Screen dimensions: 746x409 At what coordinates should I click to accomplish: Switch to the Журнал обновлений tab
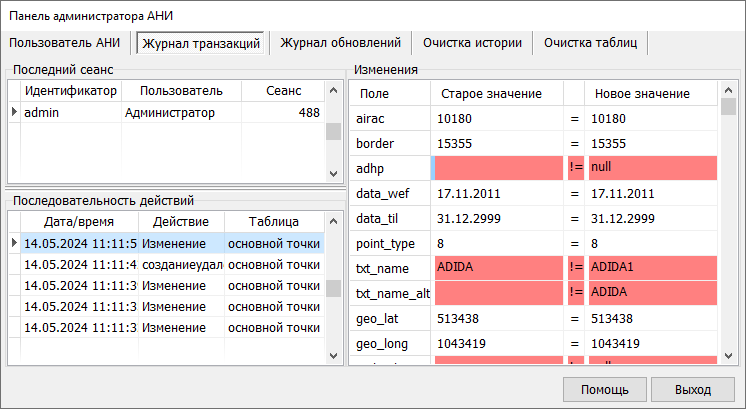click(340, 43)
